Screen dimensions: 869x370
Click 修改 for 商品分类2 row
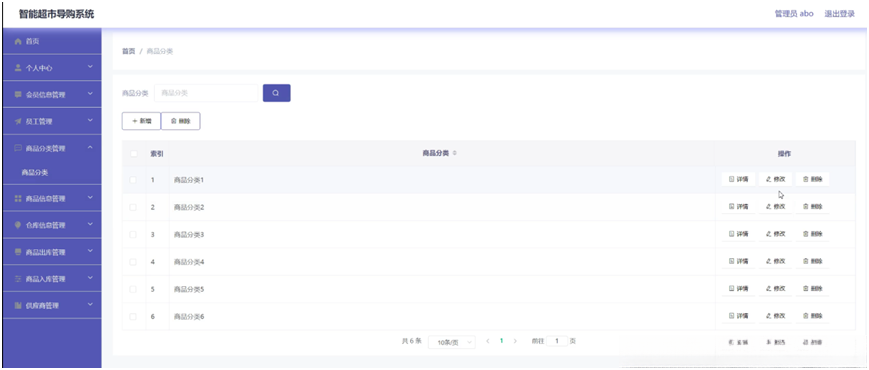775,207
